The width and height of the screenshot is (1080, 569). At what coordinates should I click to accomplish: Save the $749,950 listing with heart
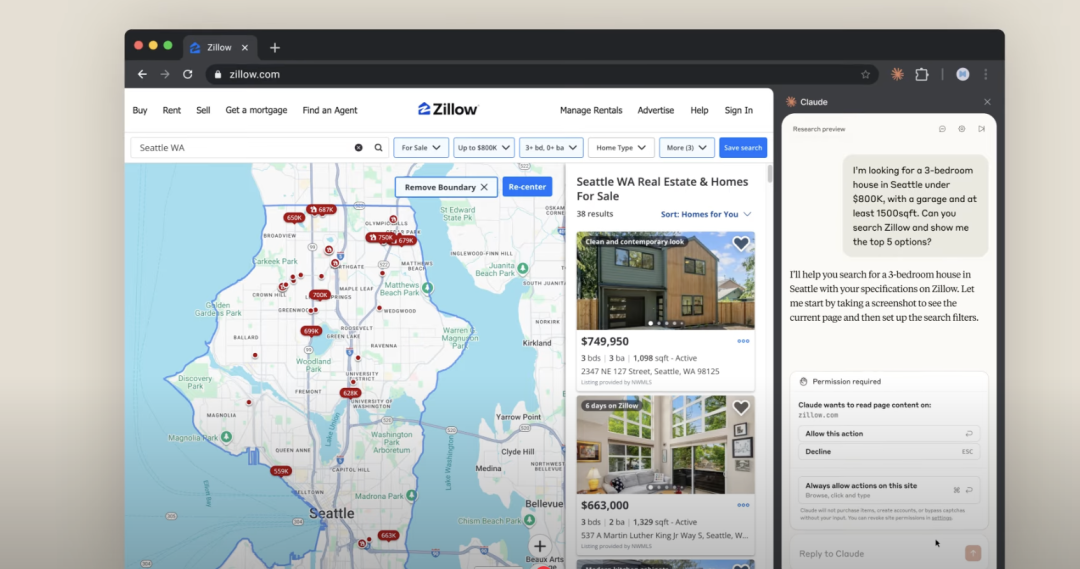740,243
